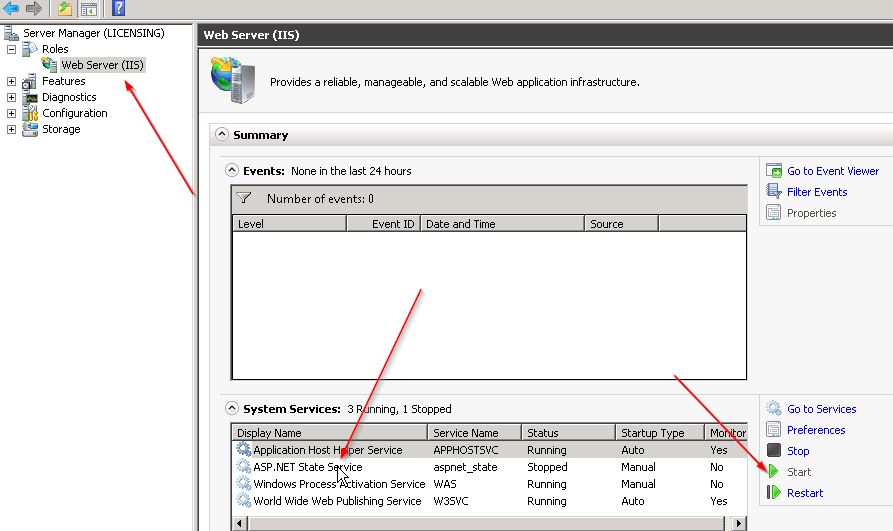Click the Show/Hide console tree icon
Viewport: 893px width, 531px height.
point(88,9)
